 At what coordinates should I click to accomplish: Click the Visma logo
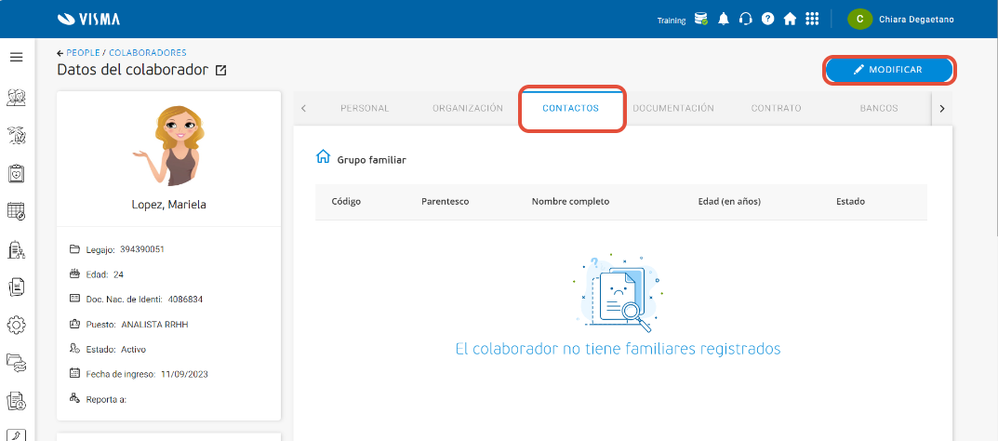point(88,19)
